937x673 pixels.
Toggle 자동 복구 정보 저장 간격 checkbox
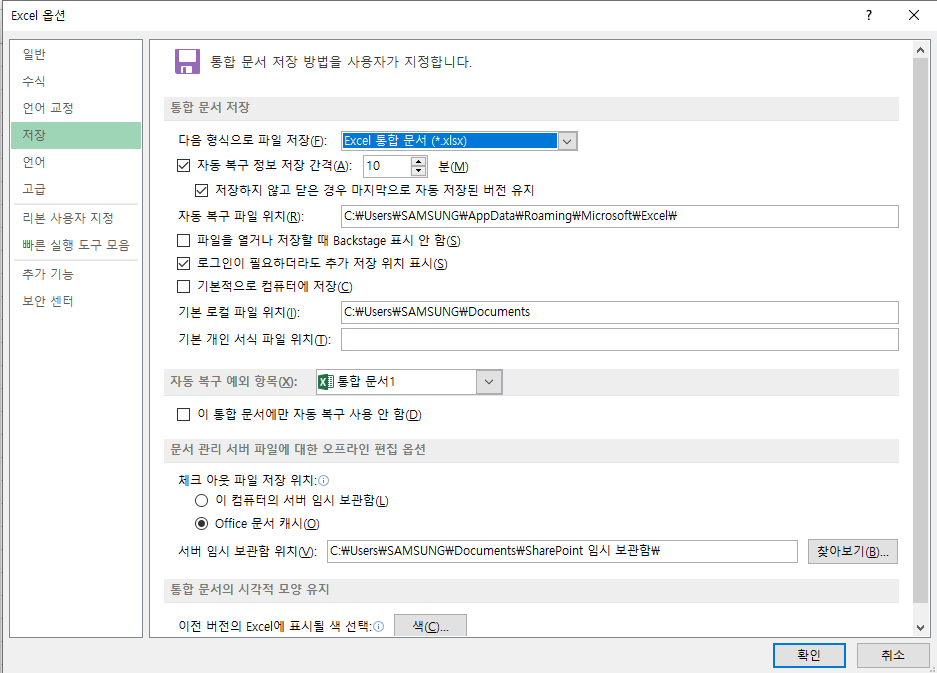click(183, 166)
